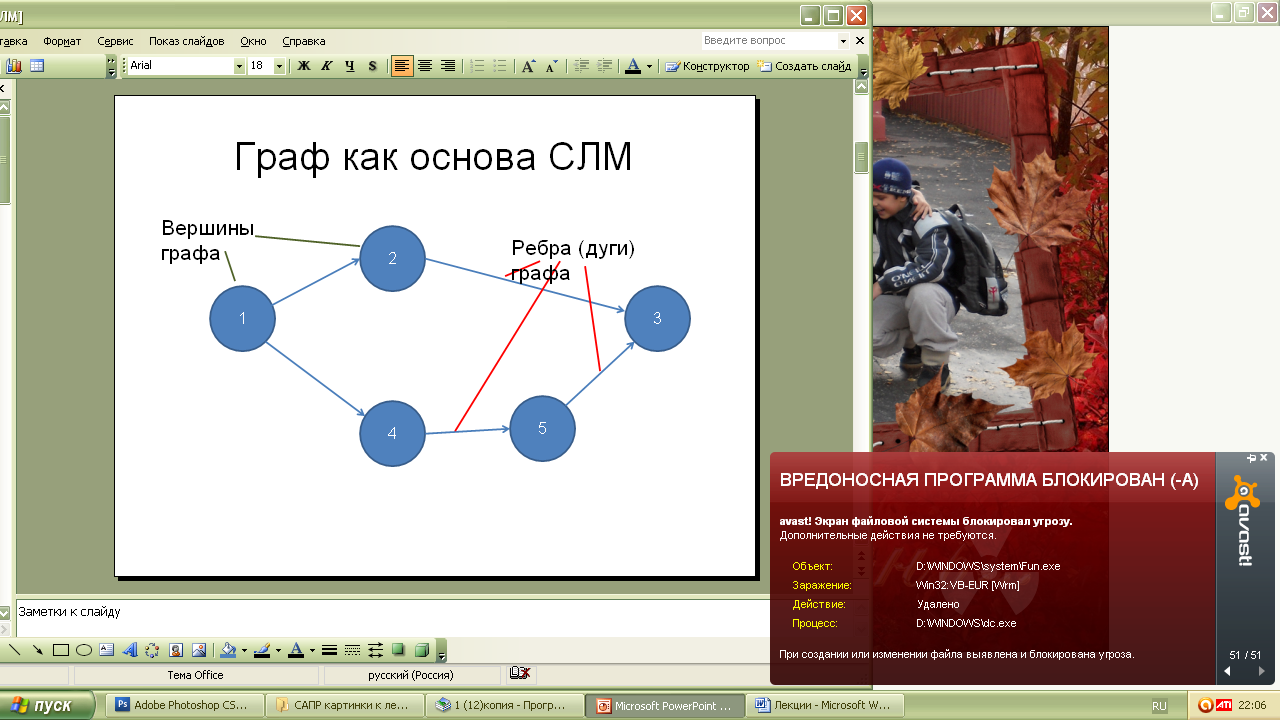This screenshot has width=1280, height=720.
Task: Click the spelling check status icon
Action: (x=519, y=675)
